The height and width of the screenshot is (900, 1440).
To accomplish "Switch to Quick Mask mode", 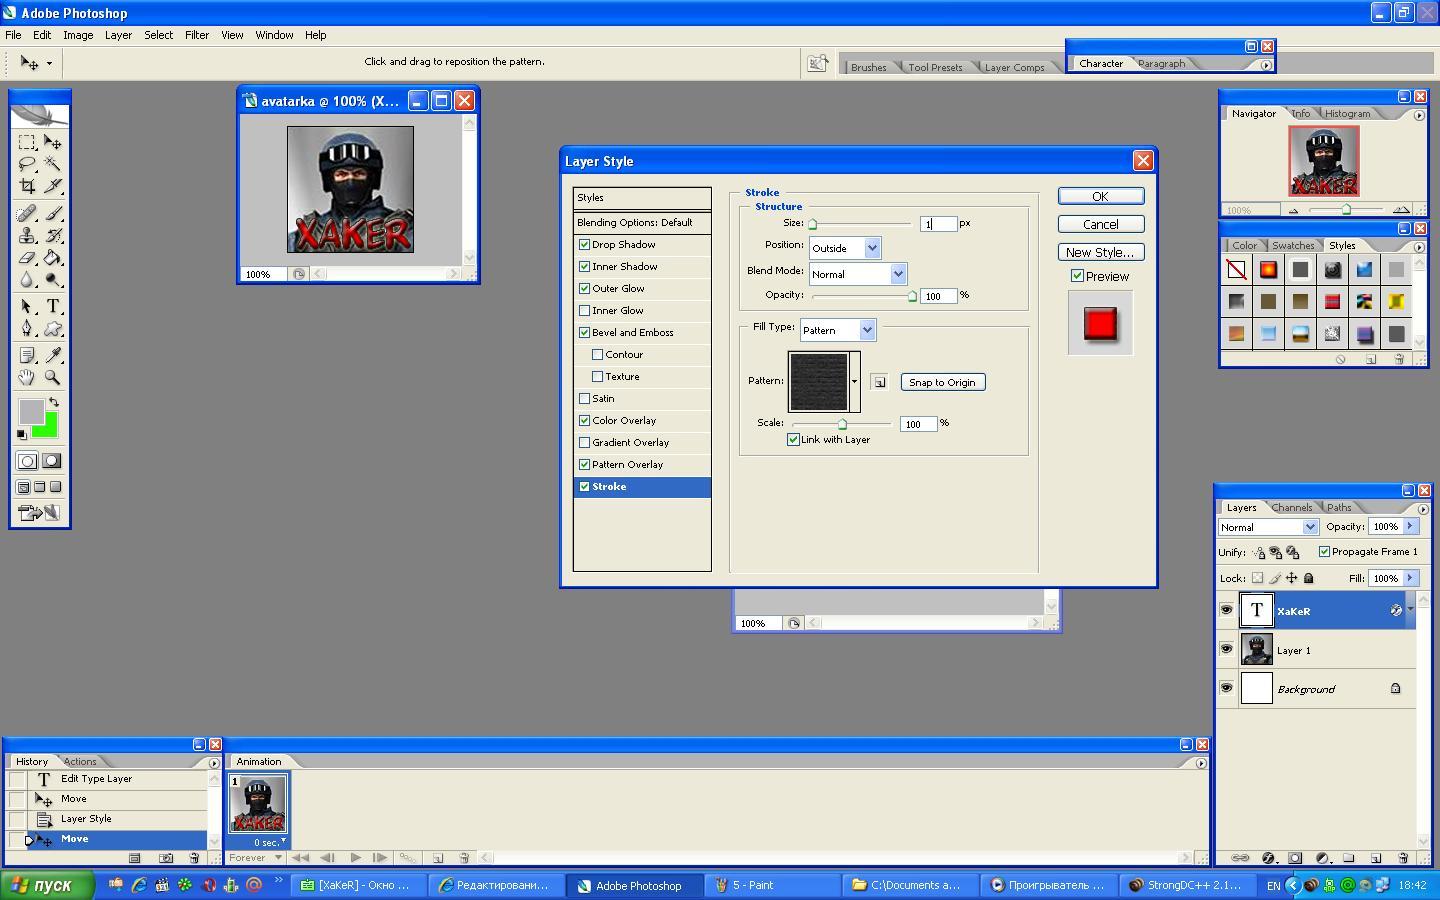I will coord(52,461).
